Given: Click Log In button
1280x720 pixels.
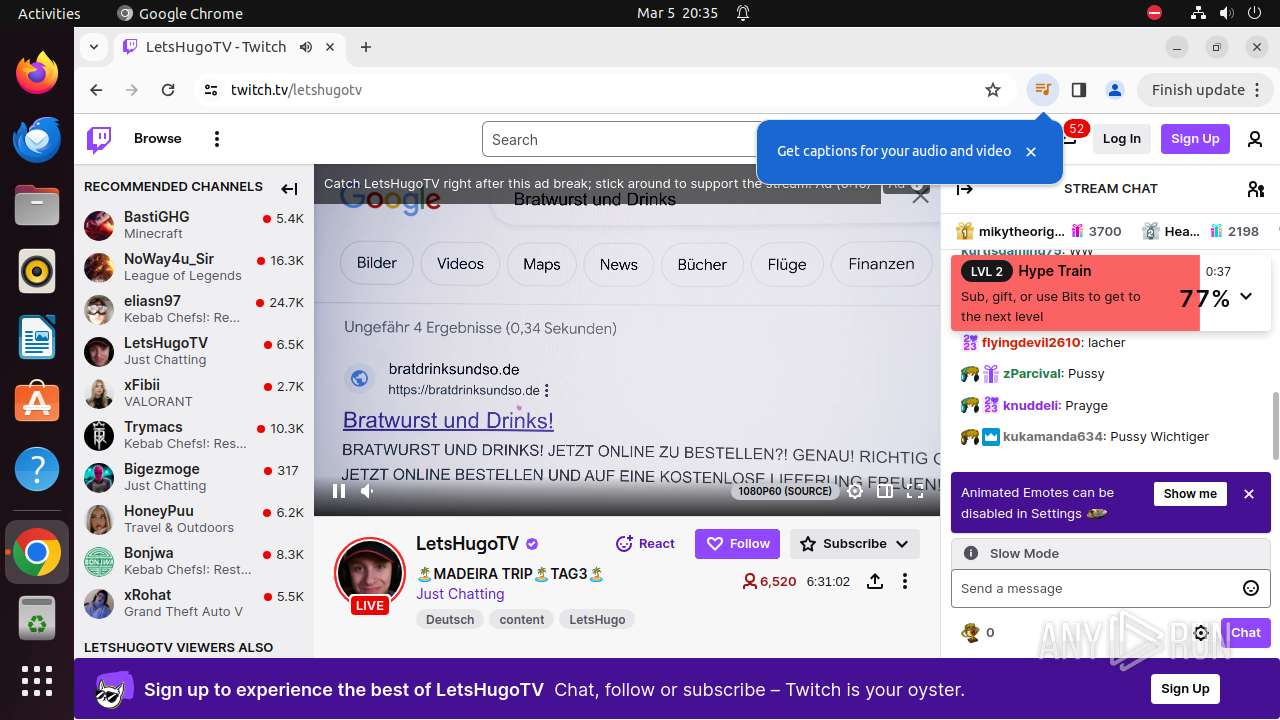Looking at the screenshot, I should click(x=1121, y=139).
